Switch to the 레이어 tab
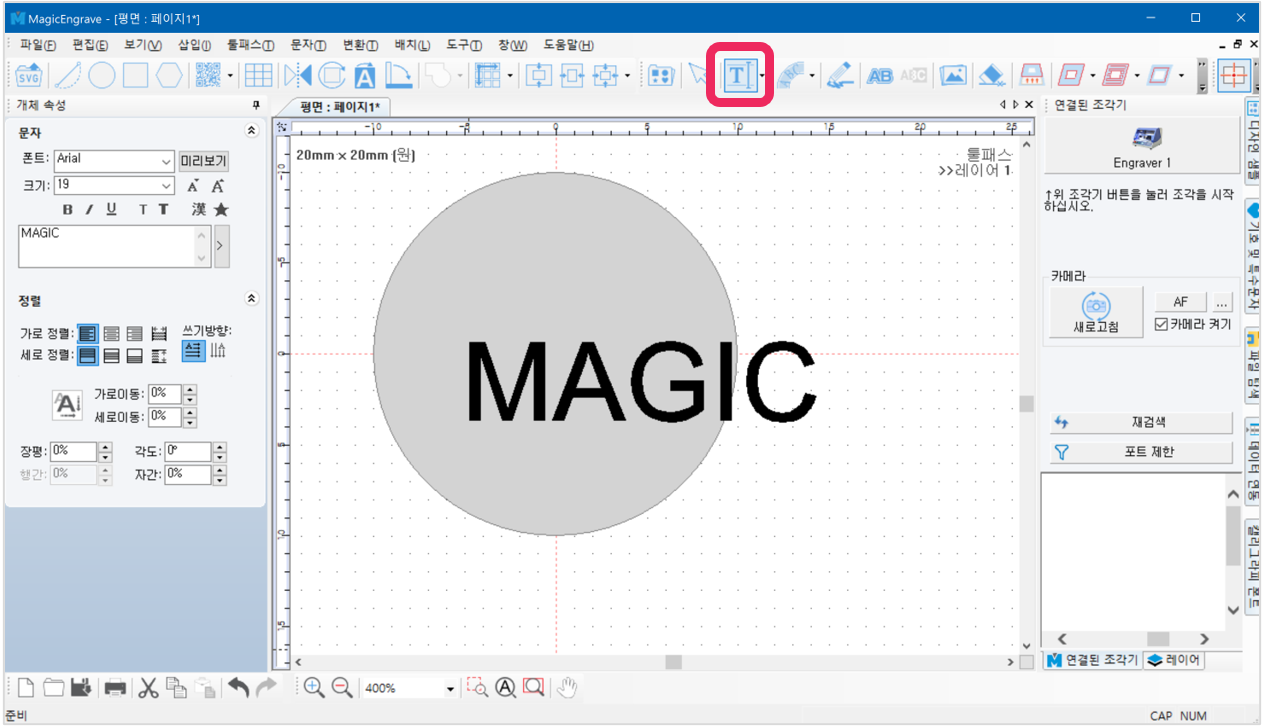The height and width of the screenshot is (727, 1263). pyautogui.click(x=1174, y=660)
